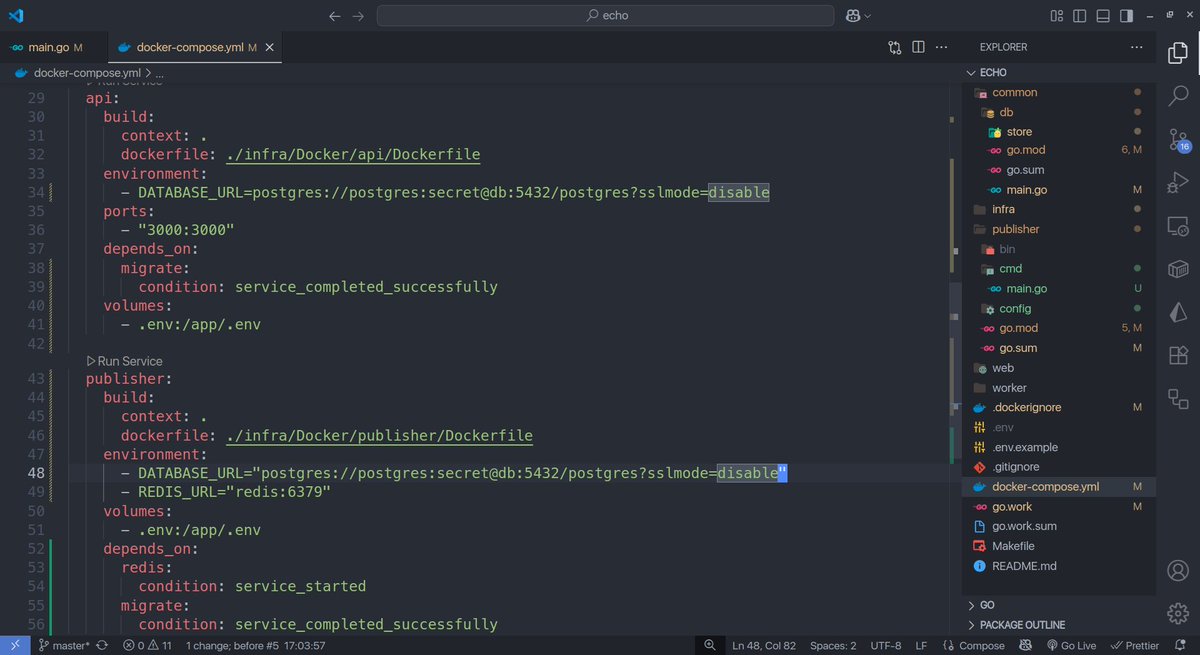Open the Explorer view in activity bar
Screen dimensions: 1200x655
pyautogui.click(x=1177, y=51)
